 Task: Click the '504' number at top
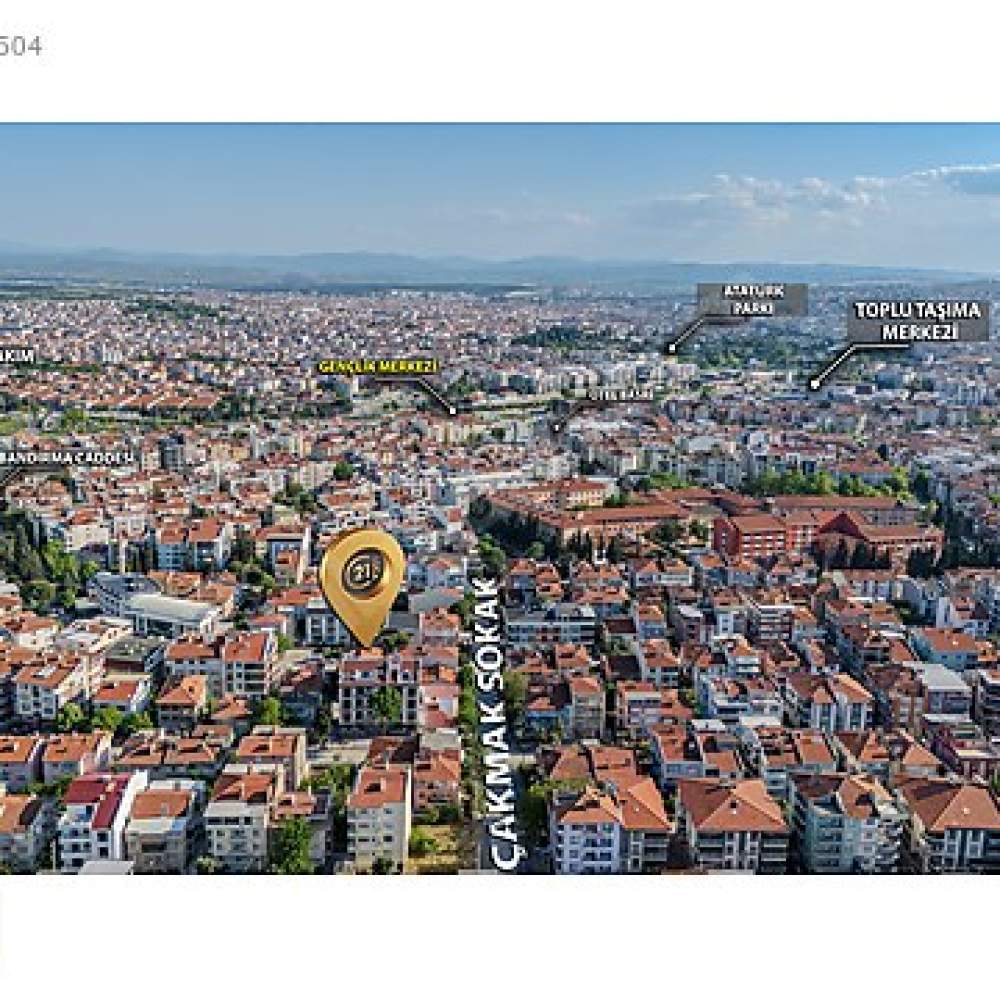pyautogui.click(x=20, y=47)
